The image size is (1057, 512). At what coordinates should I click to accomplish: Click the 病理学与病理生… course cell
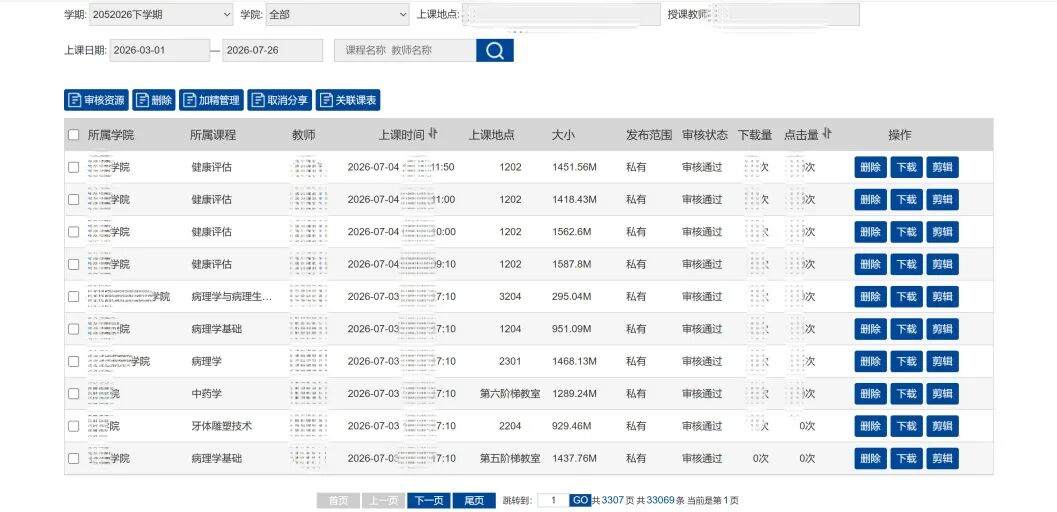[232, 296]
